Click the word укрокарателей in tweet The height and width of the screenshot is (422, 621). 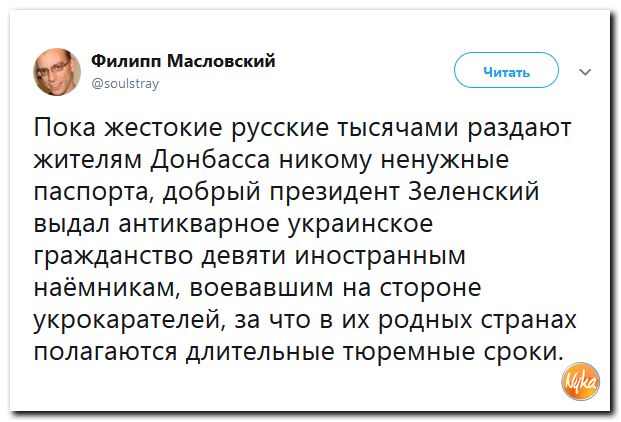[129, 320]
